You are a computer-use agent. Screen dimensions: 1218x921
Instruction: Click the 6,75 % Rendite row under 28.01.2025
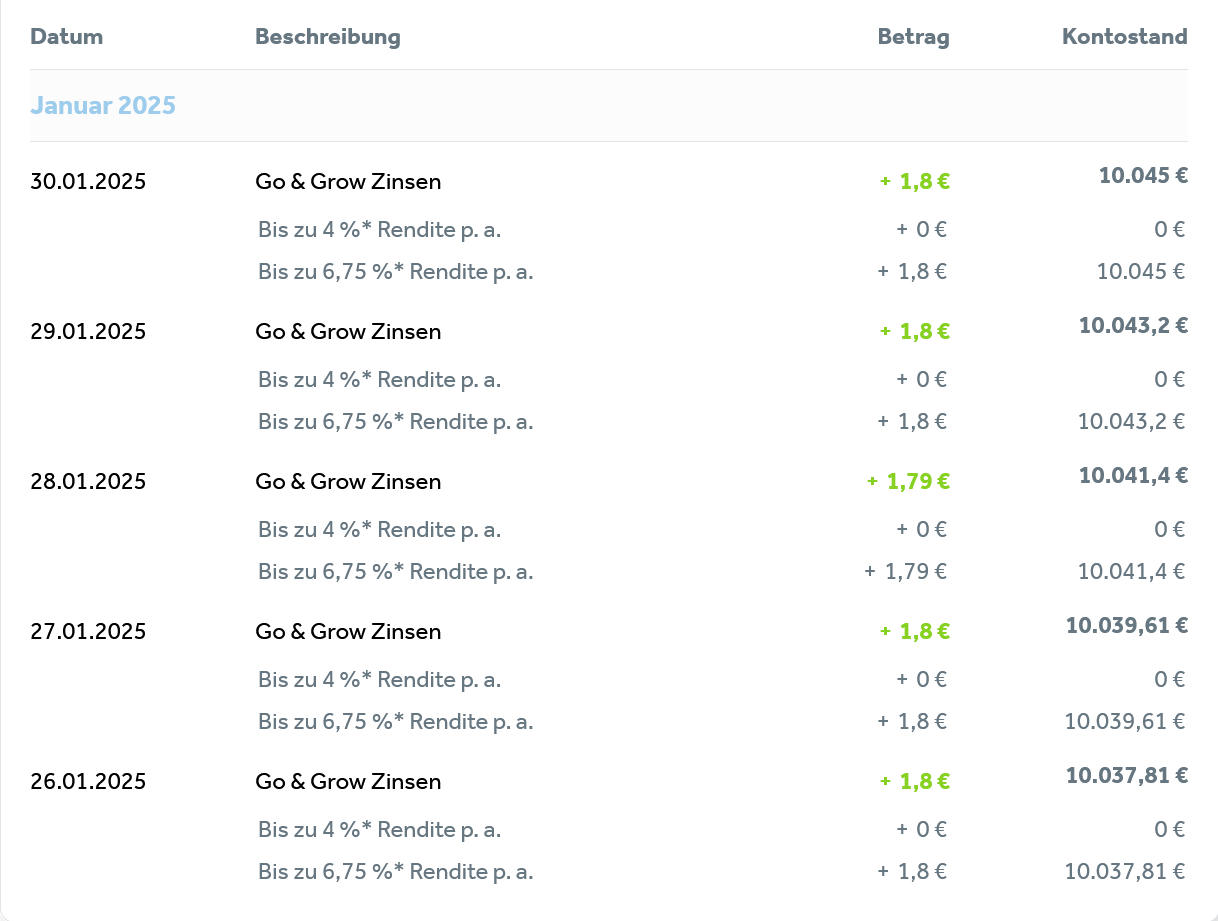point(721,572)
